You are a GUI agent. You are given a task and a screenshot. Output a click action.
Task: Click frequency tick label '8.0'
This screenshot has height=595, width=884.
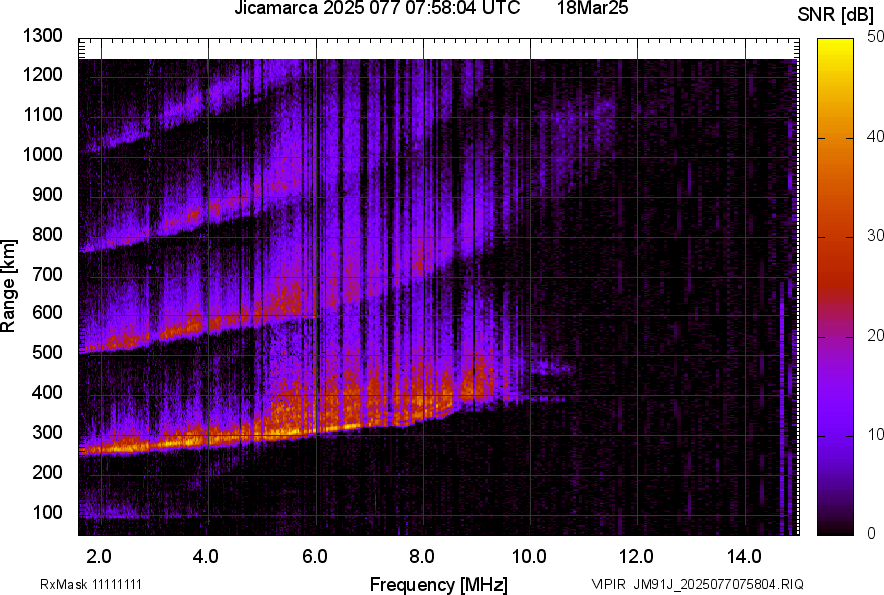(422, 557)
